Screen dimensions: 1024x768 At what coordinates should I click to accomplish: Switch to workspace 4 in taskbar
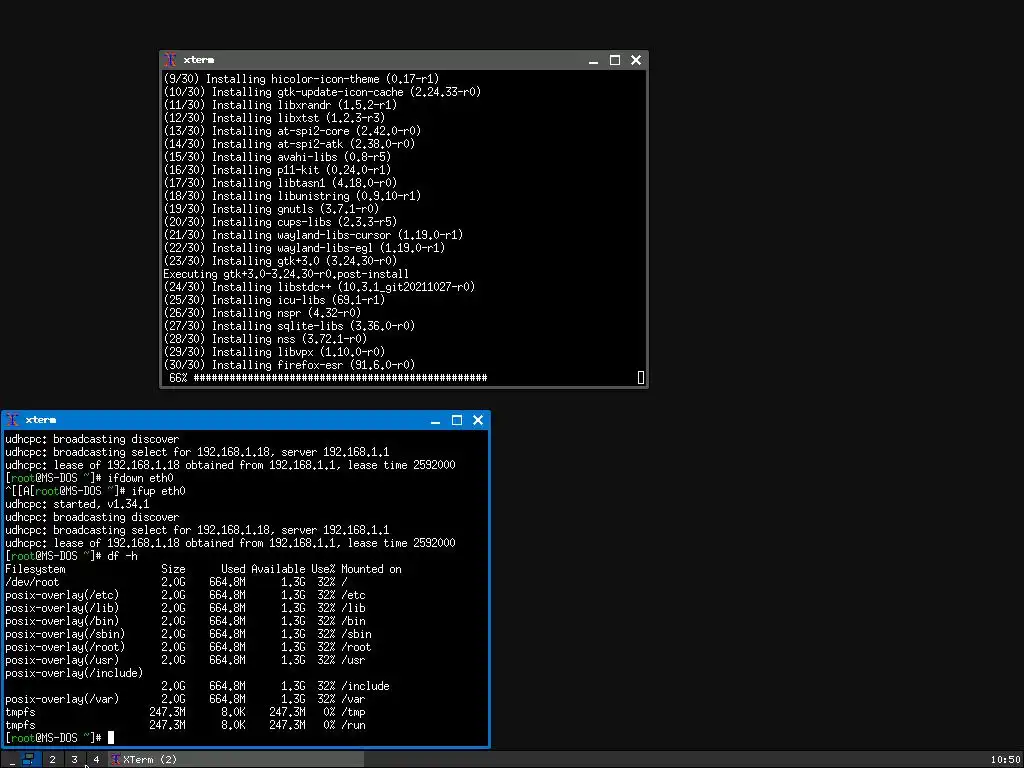96,760
